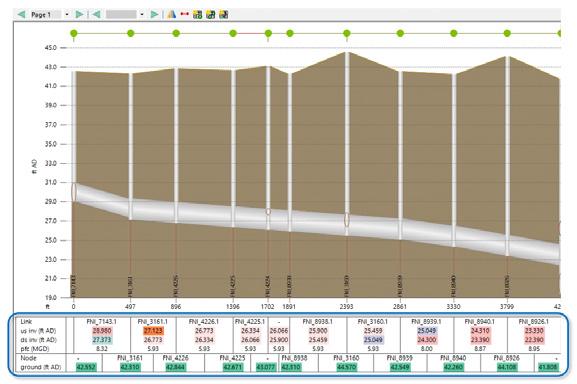Click link header FNI_4225.1 in table
This screenshot has width=577, height=384.
click(x=250, y=321)
